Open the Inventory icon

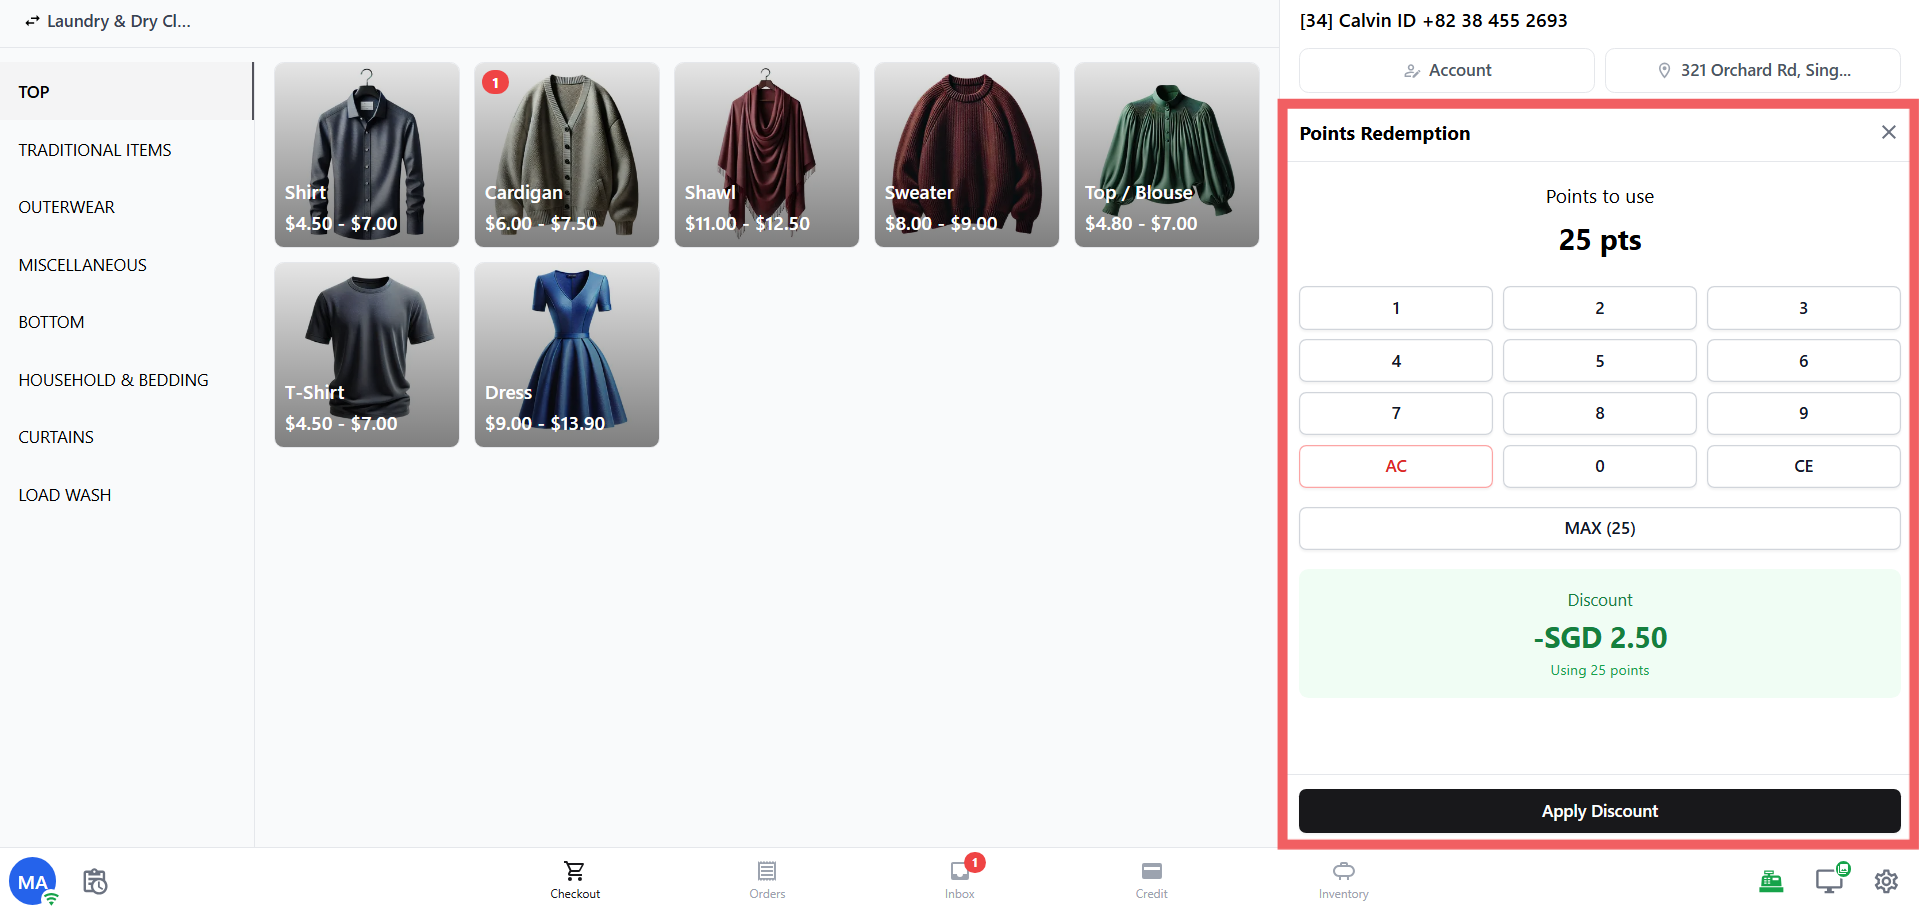(x=1343, y=880)
